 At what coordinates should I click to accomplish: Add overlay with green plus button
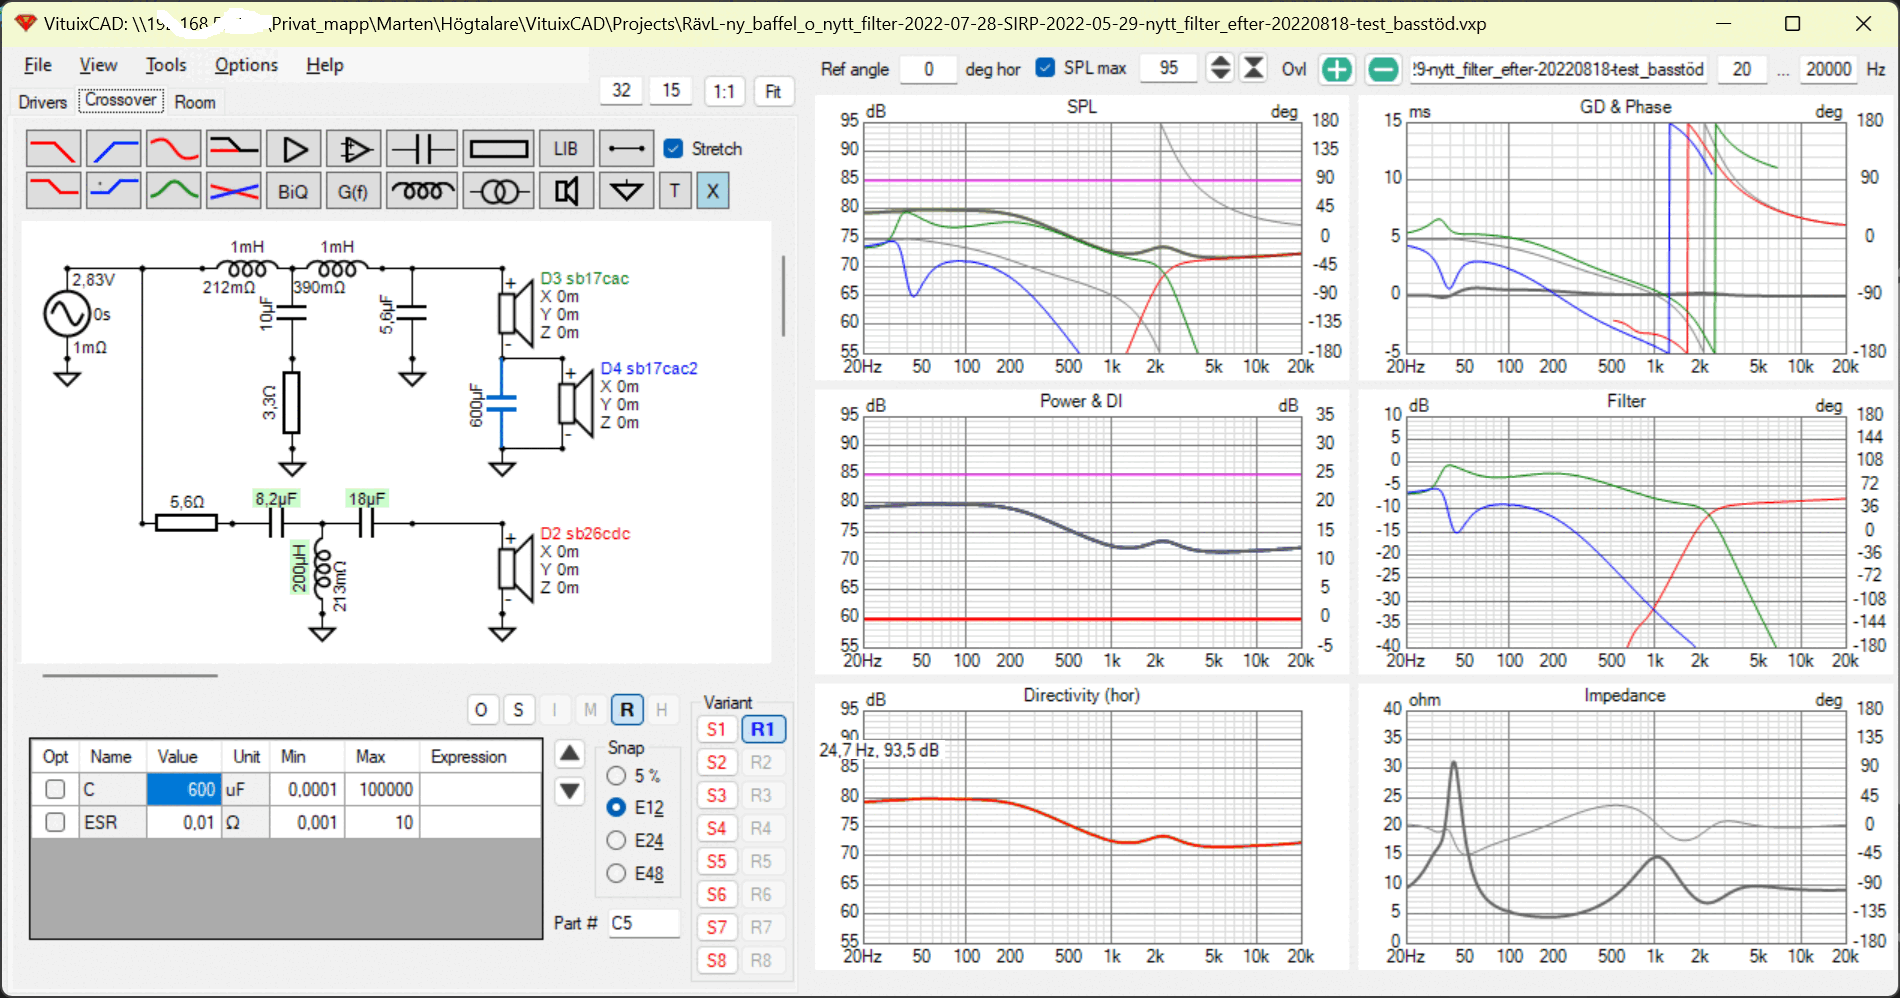tap(1337, 69)
